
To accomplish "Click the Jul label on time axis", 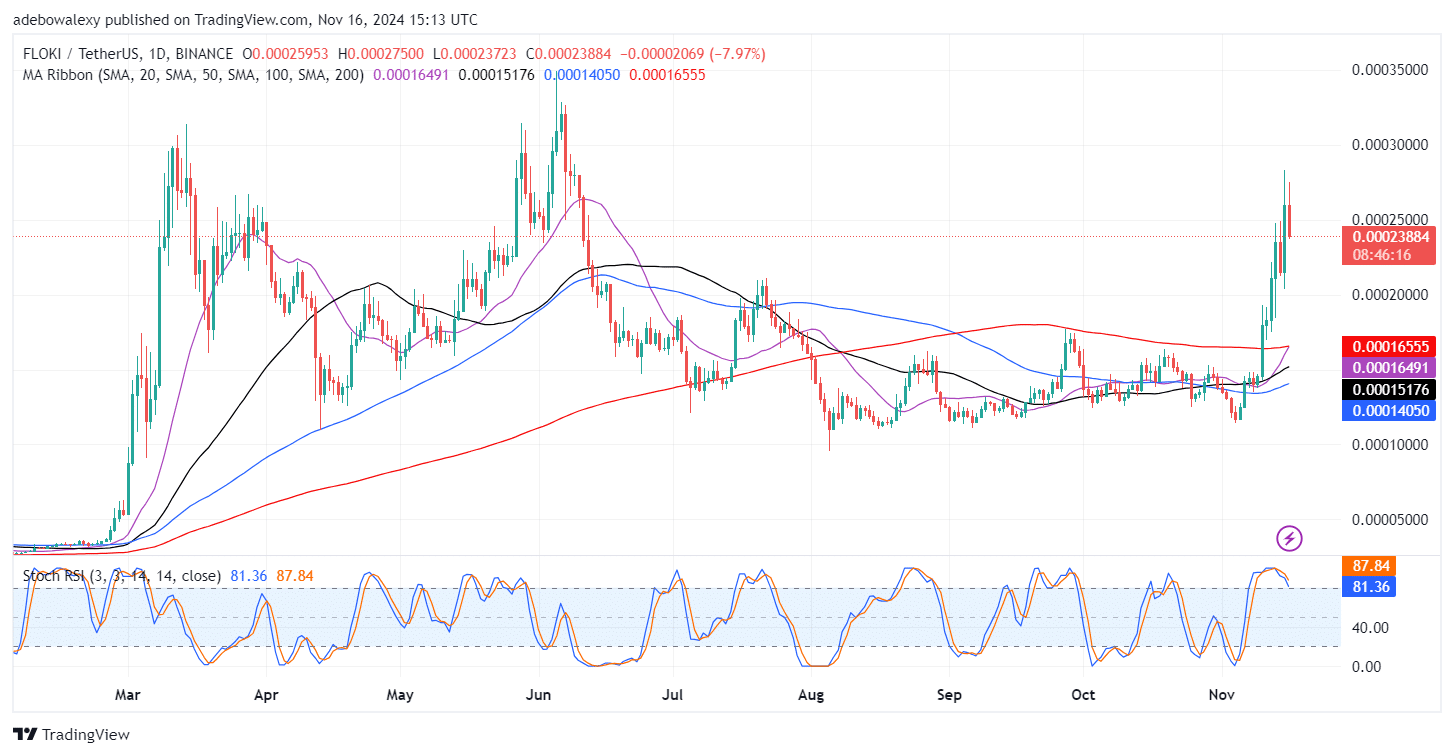I will pyautogui.click(x=673, y=693).
